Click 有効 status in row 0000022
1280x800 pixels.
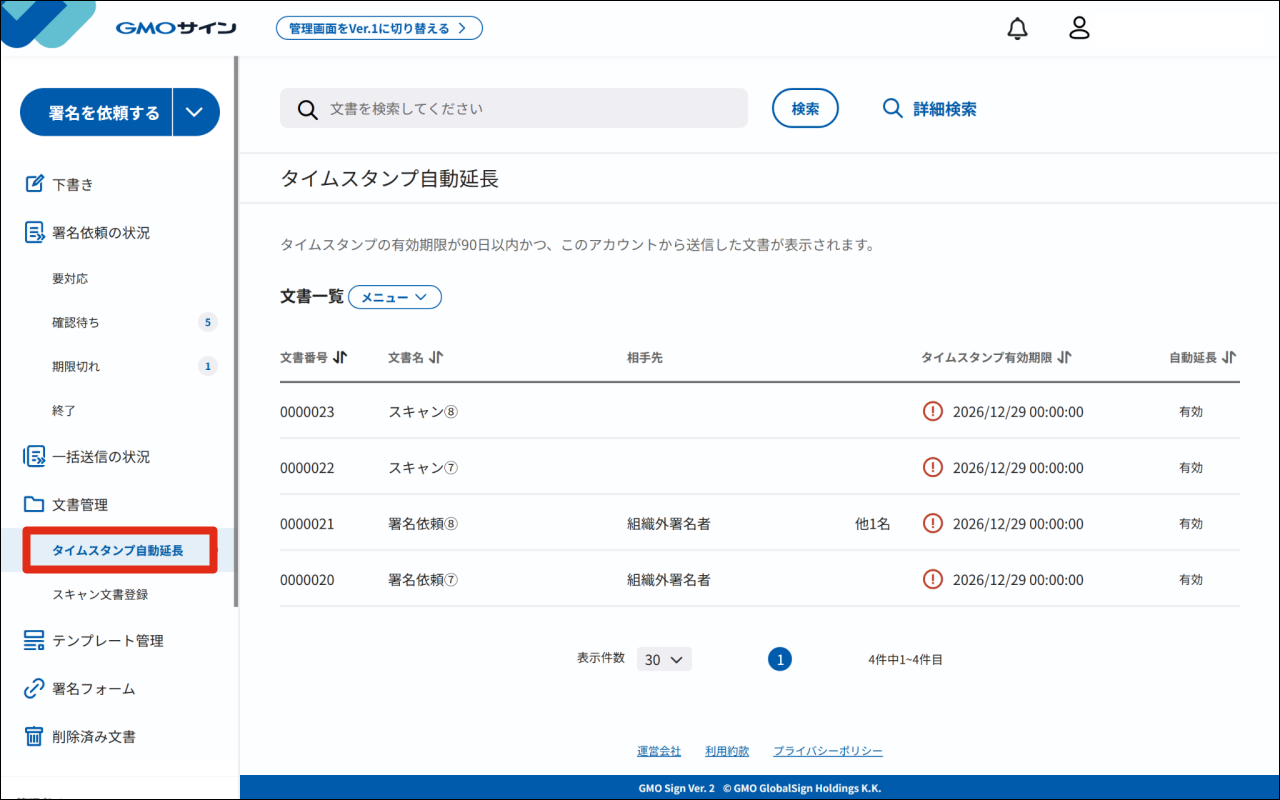pos(1191,467)
